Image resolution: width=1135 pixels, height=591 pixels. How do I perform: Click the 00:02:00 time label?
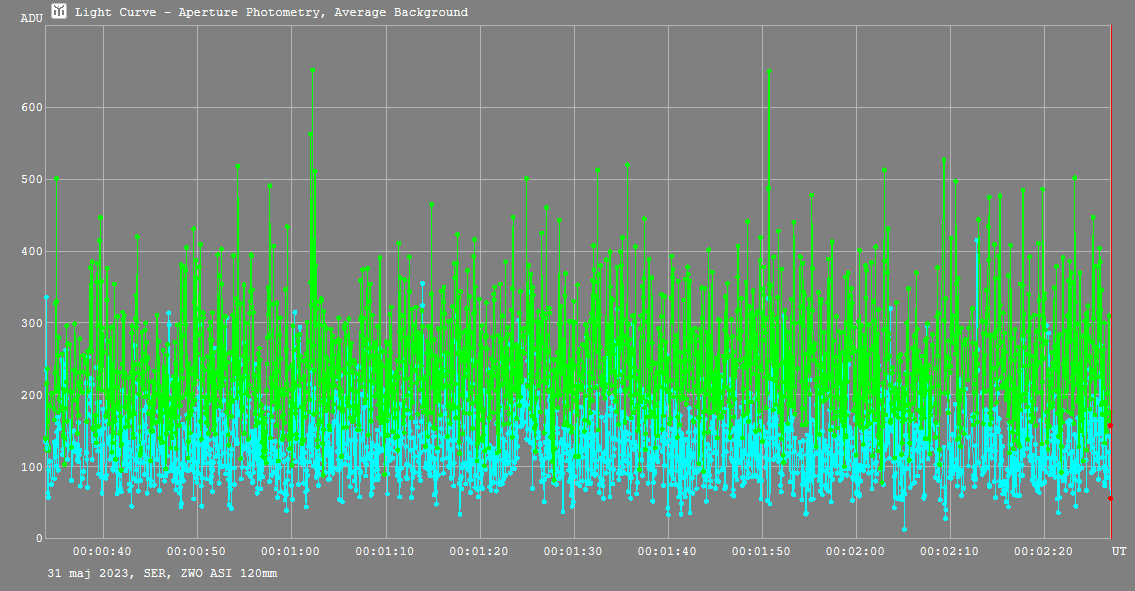(x=855, y=551)
